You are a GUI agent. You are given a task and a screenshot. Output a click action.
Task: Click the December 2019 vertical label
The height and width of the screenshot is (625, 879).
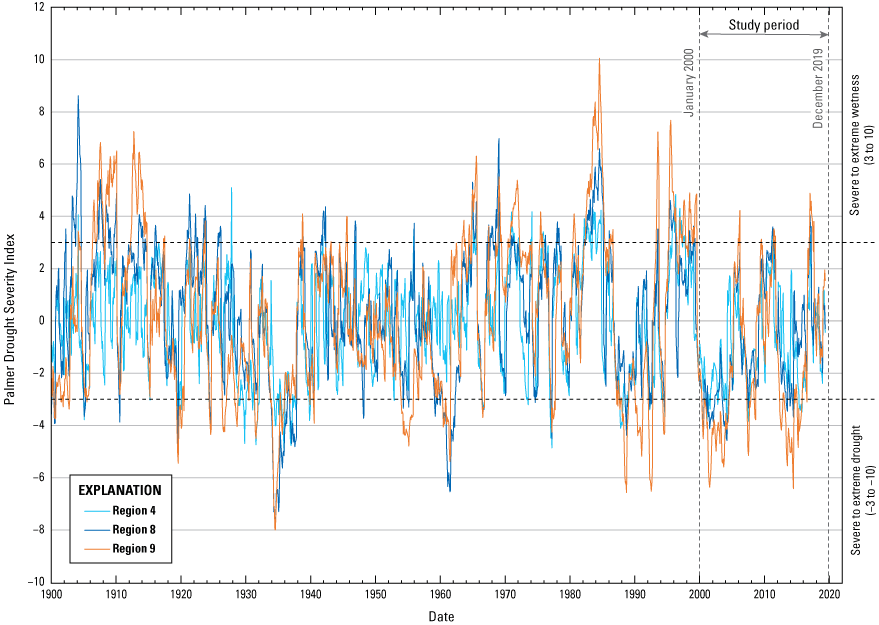click(819, 88)
